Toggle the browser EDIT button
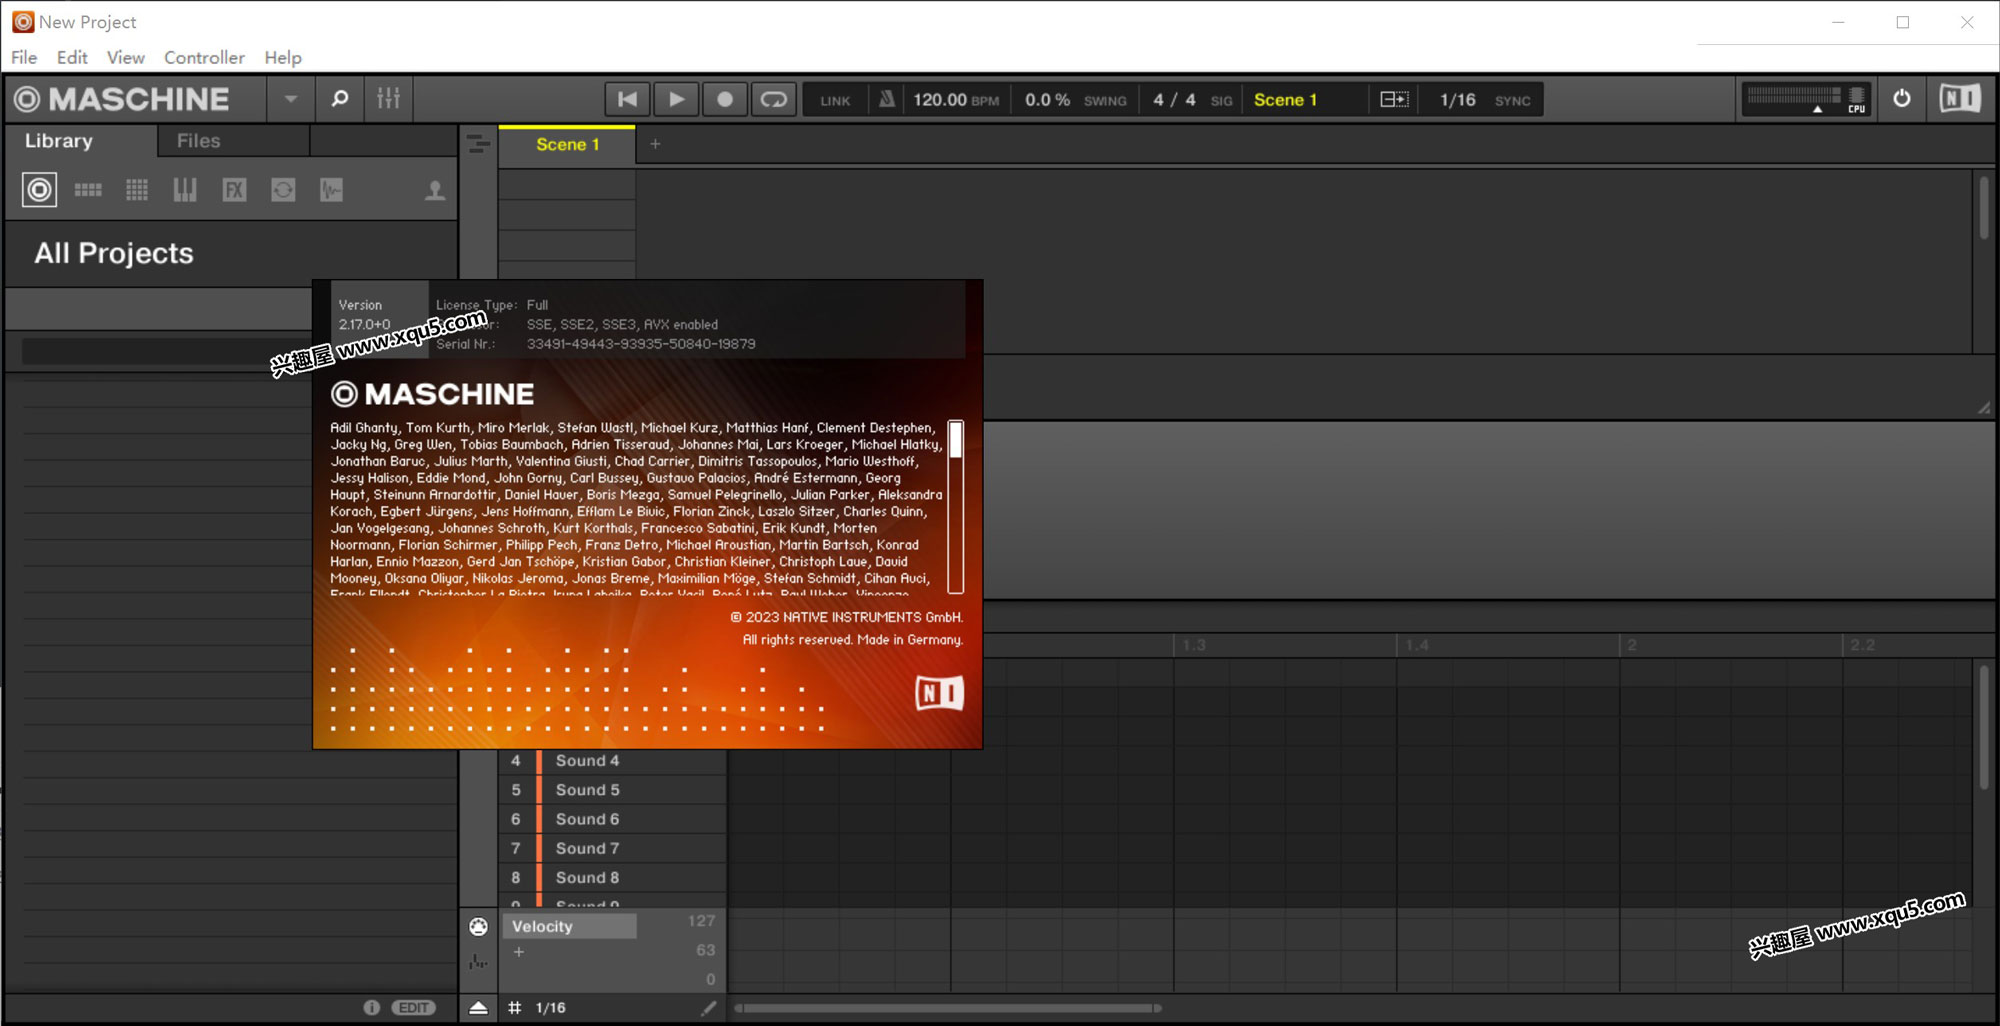This screenshot has height=1026, width=2000. (414, 1007)
